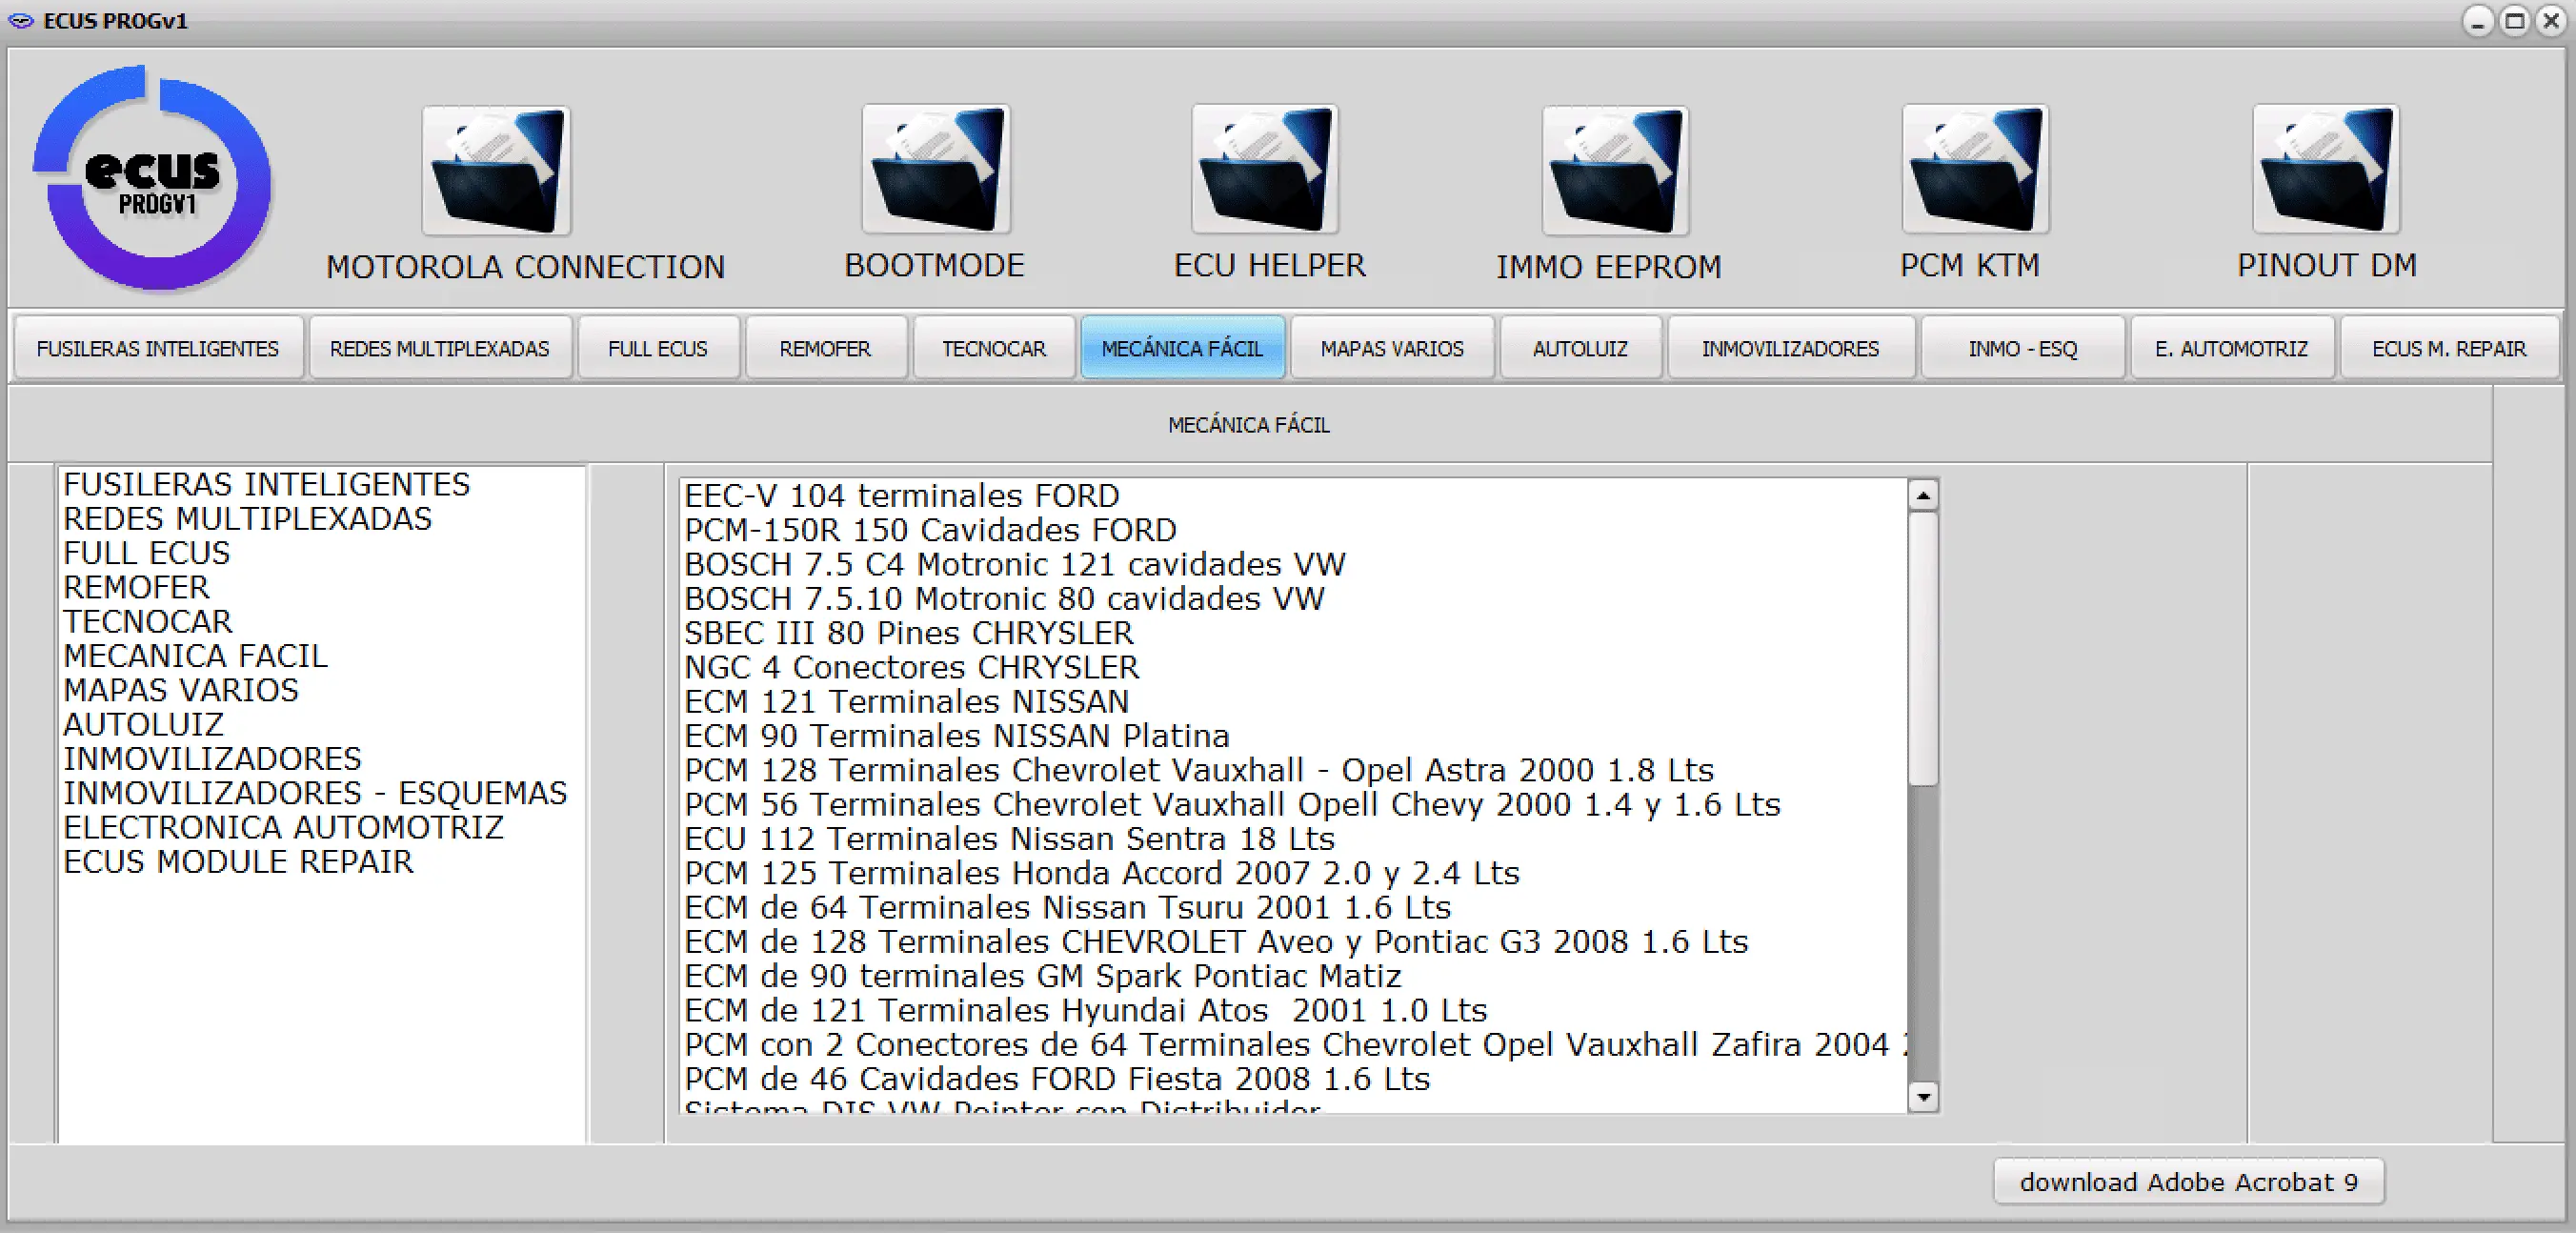This screenshot has width=2576, height=1233.
Task: Open the MOTOROLA CONNECTION folder icon
Action: pos(496,171)
